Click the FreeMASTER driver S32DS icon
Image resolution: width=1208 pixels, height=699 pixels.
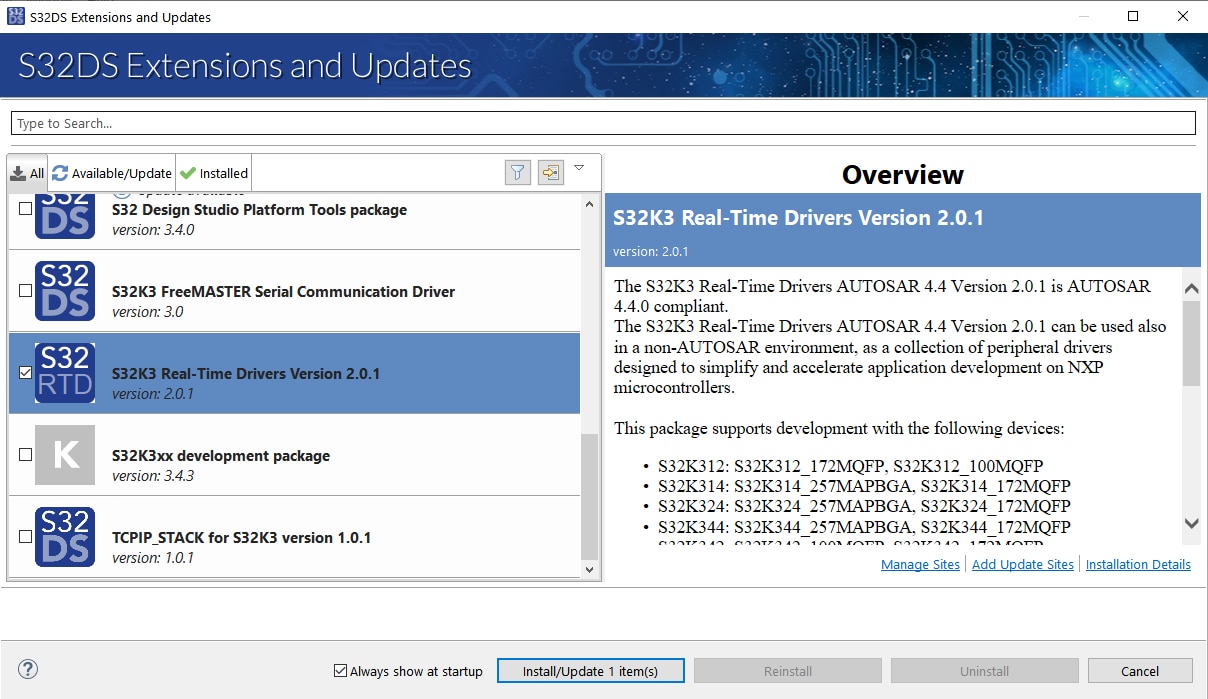(x=65, y=291)
